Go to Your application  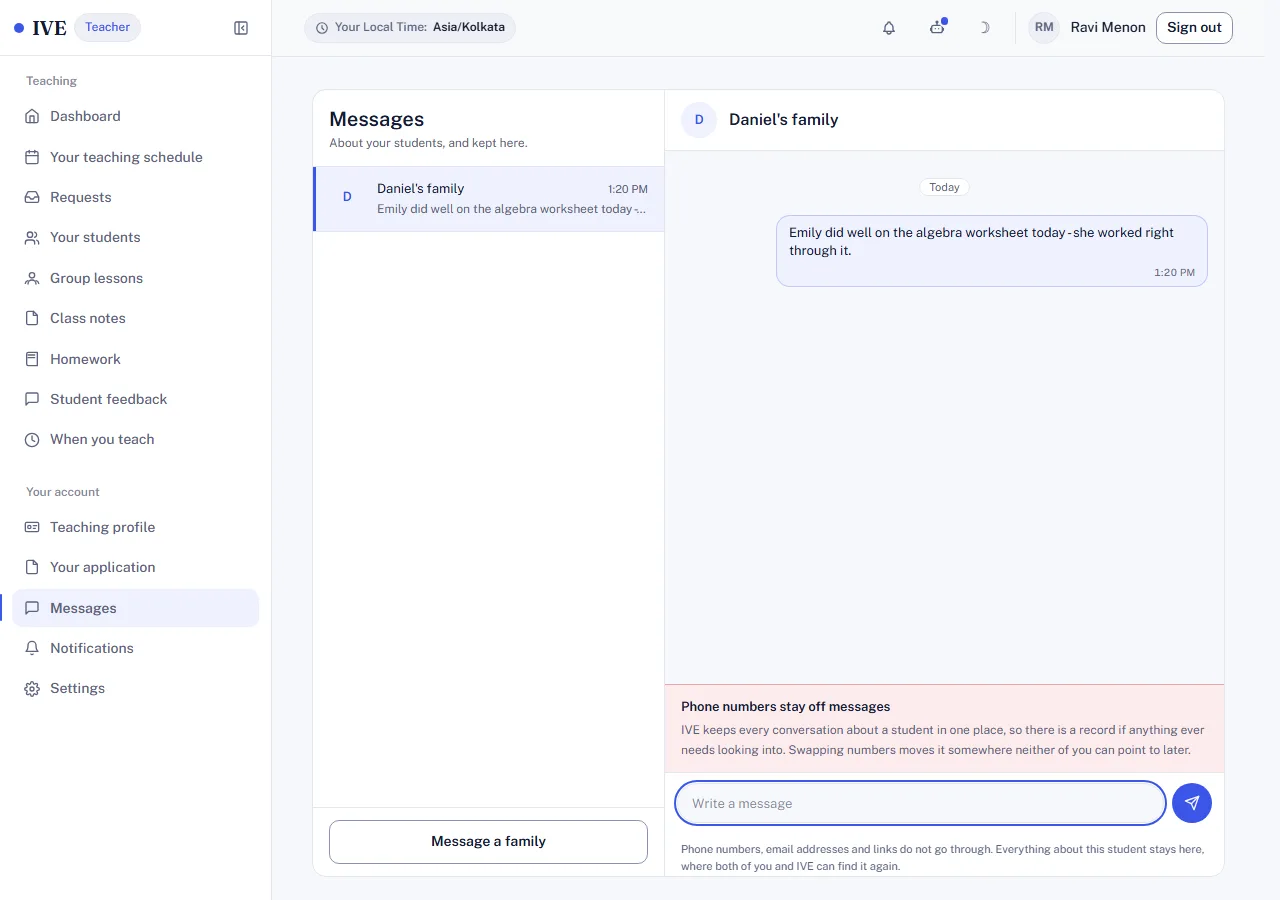[x=136, y=567]
